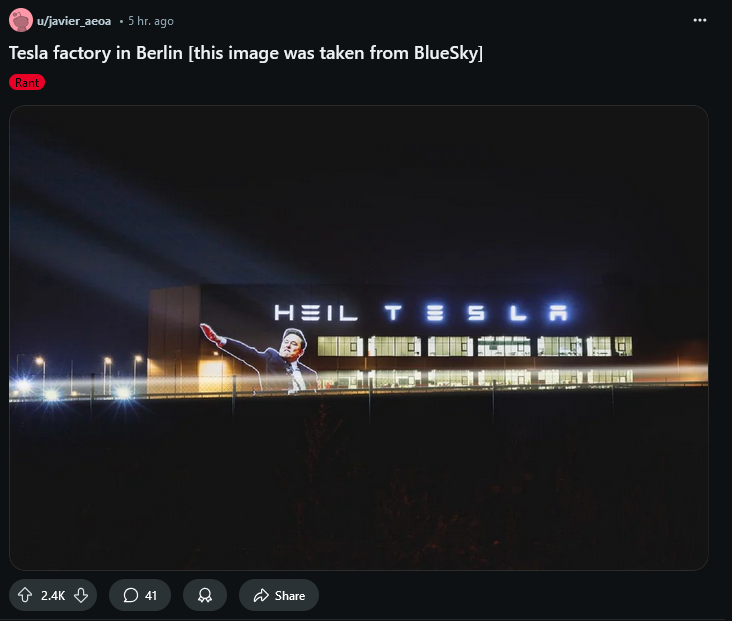Click the pink avatar of javier_aeoa

(x=21, y=20)
